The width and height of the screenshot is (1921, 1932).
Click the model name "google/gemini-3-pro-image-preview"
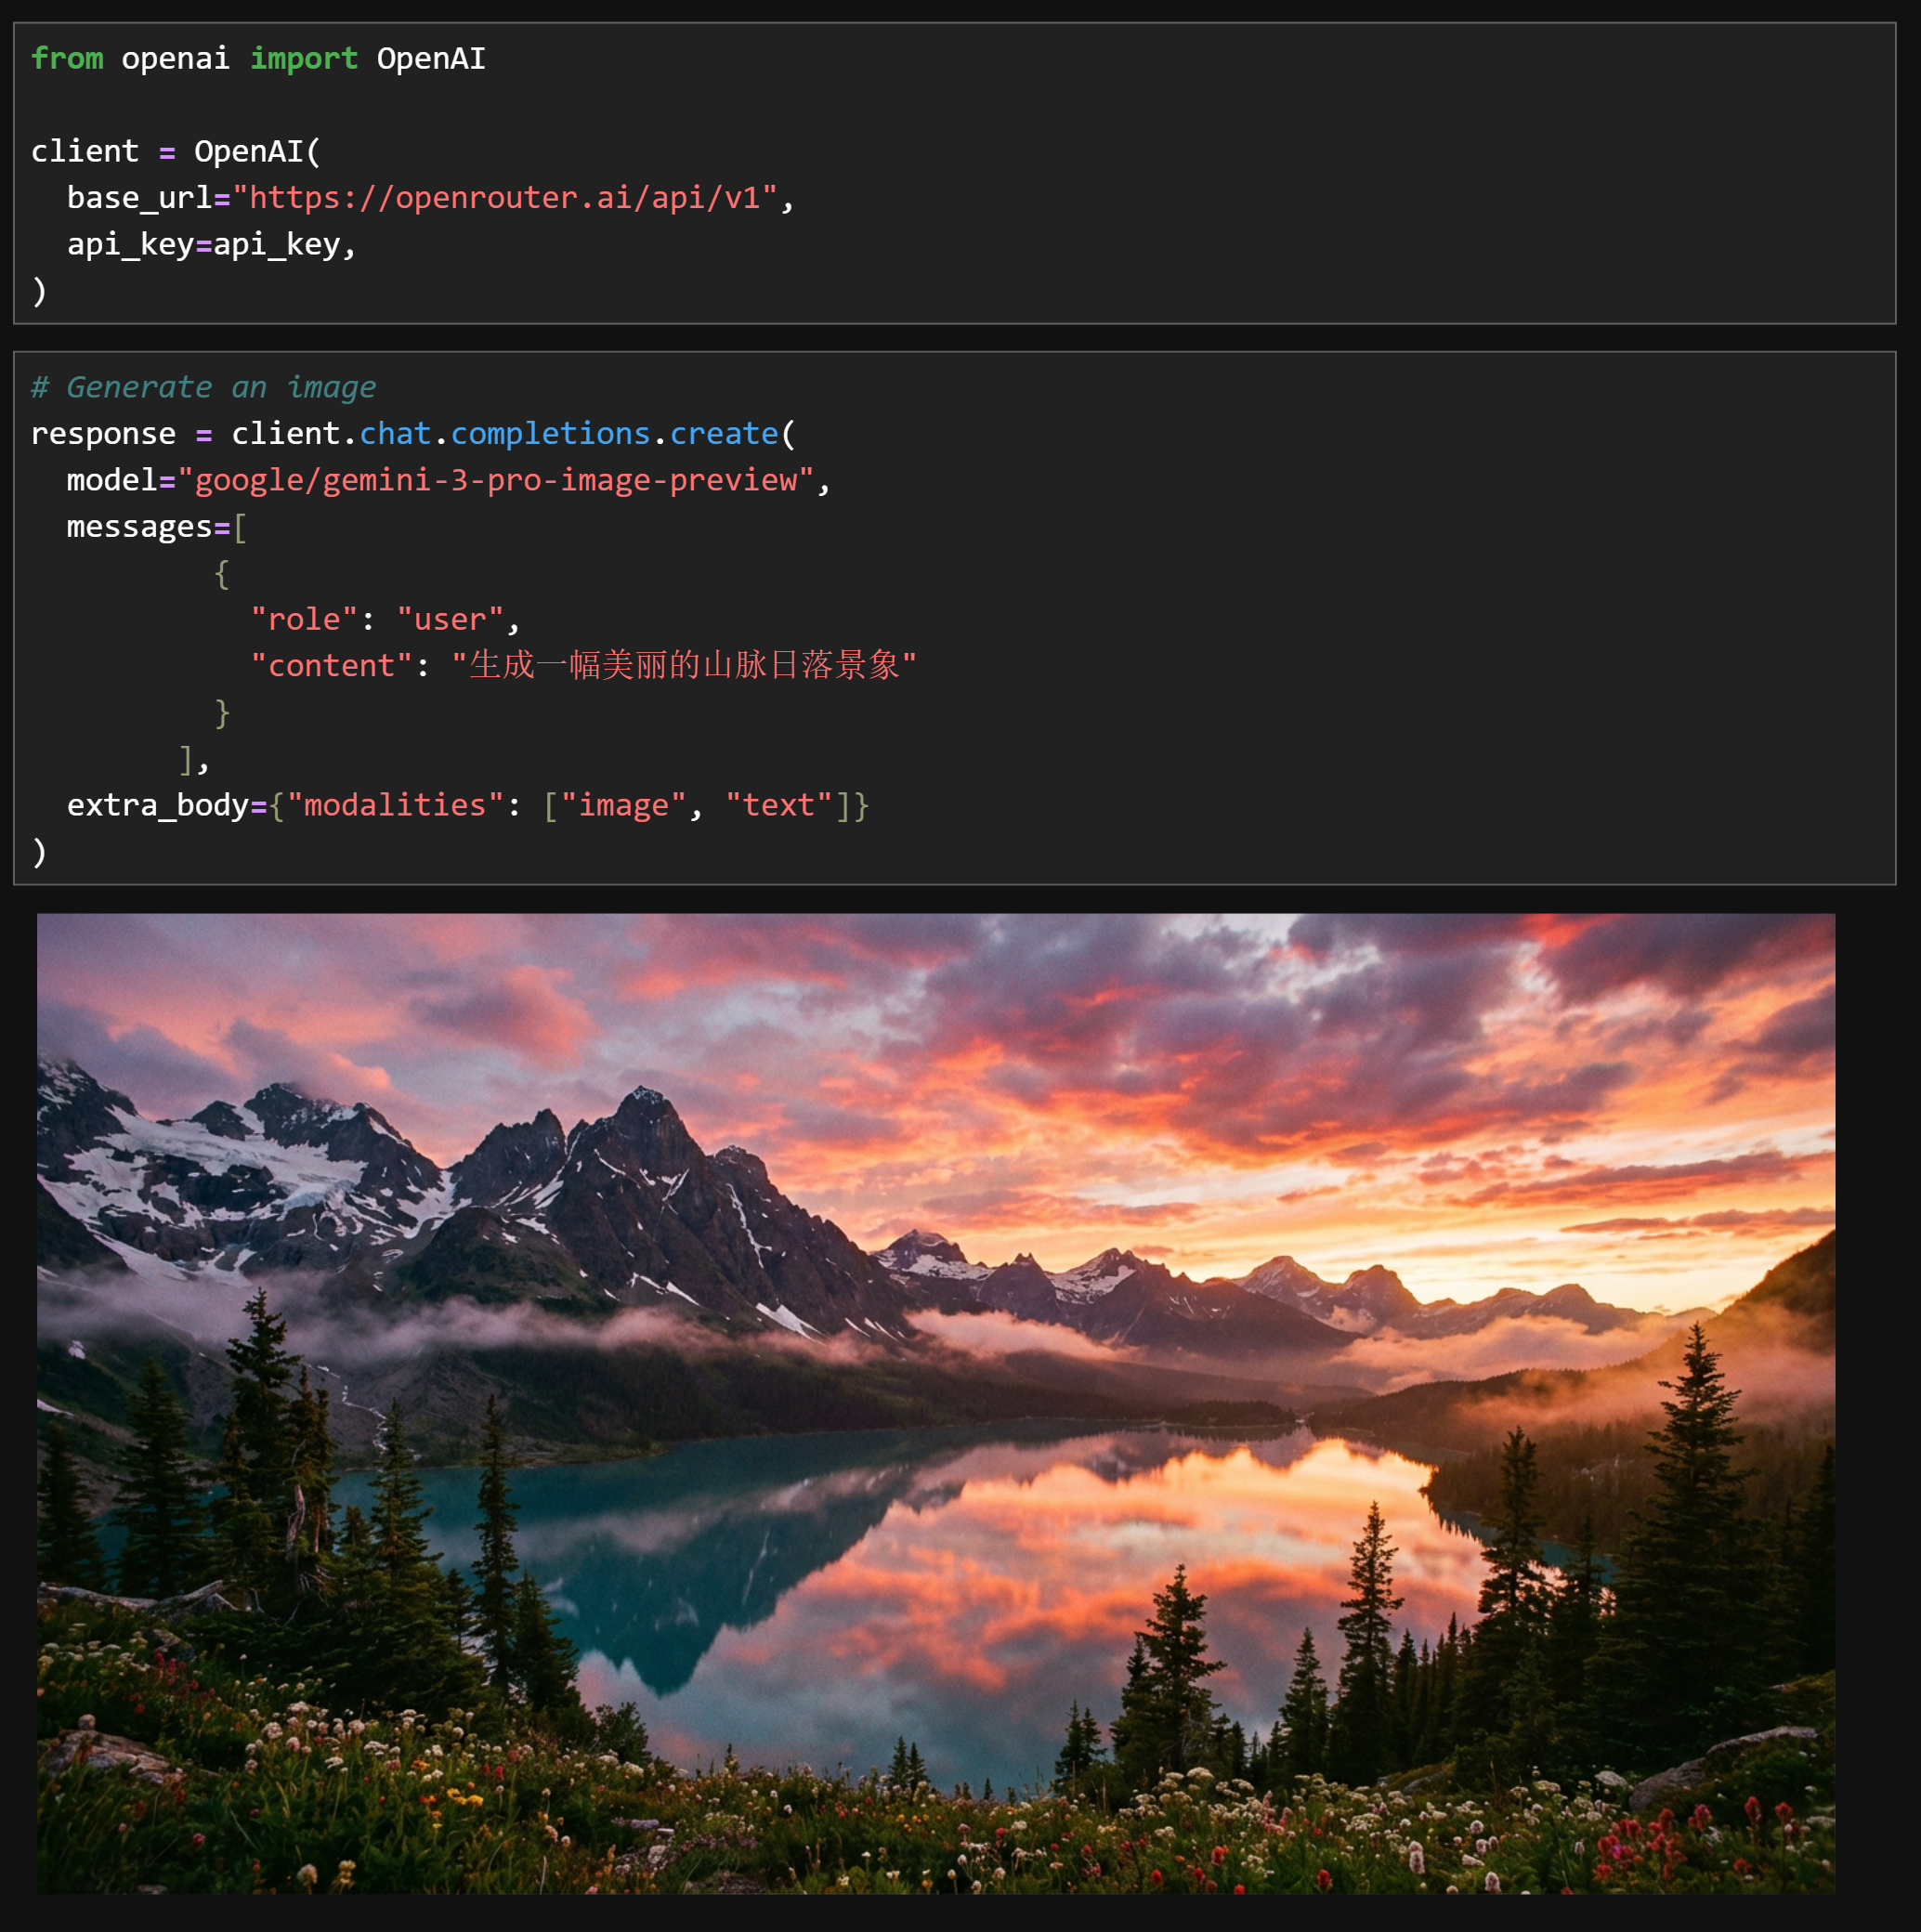[496, 481]
